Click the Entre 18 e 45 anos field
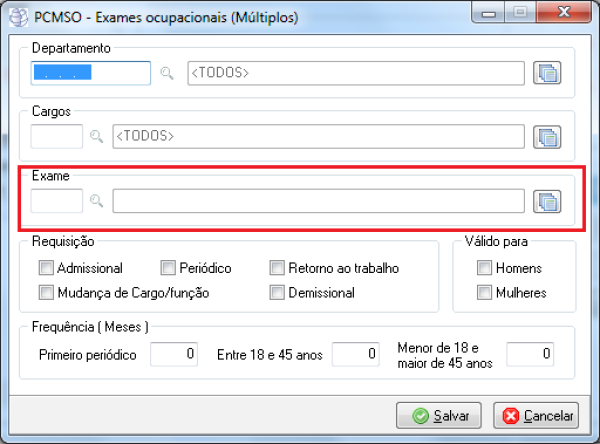The image size is (600, 444). click(x=355, y=354)
